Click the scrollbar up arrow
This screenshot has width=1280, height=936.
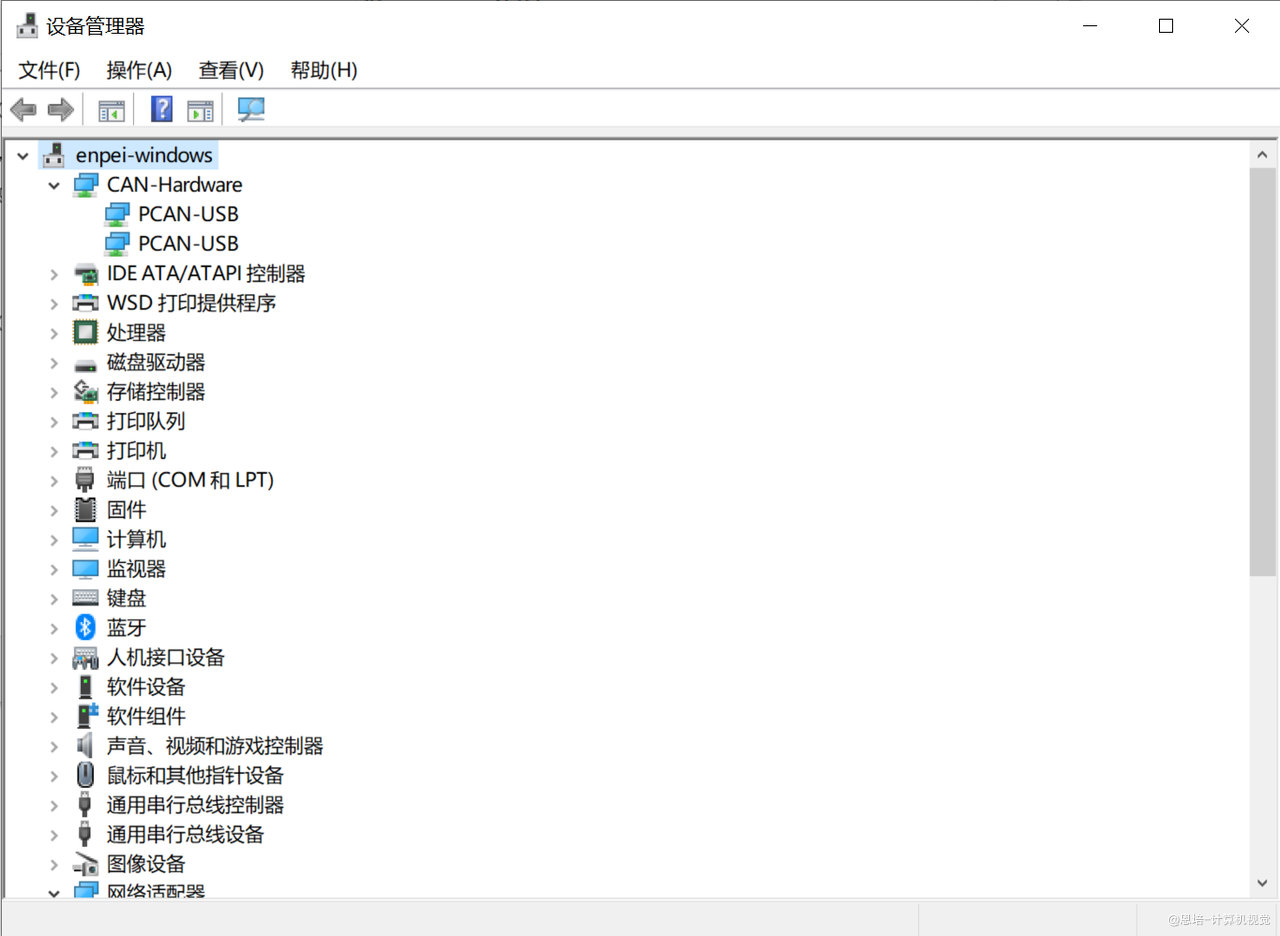click(x=1262, y=156)
